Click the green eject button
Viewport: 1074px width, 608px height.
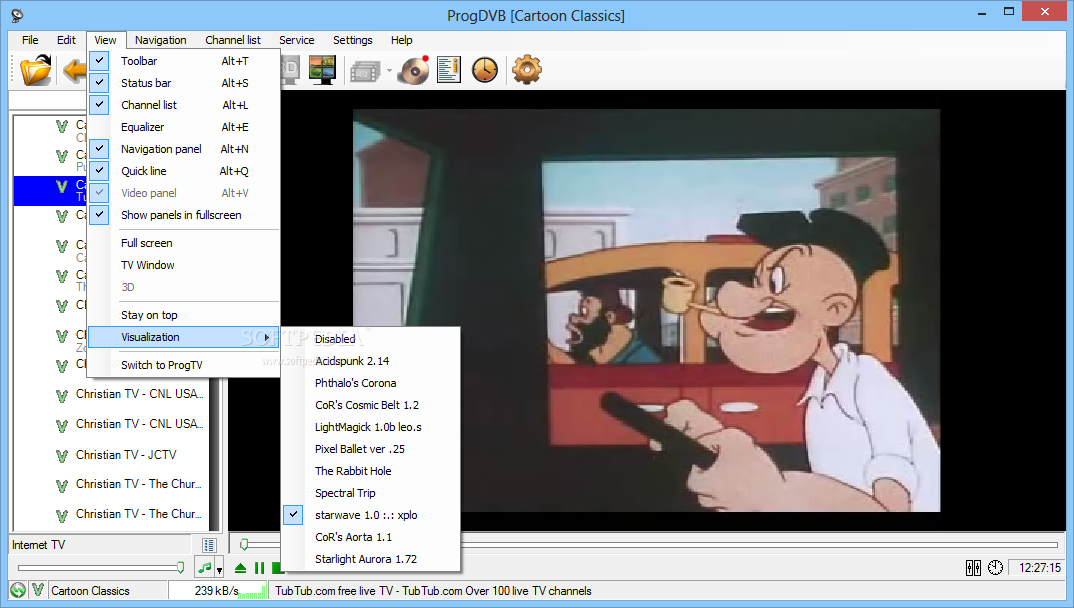coord(240,568)
